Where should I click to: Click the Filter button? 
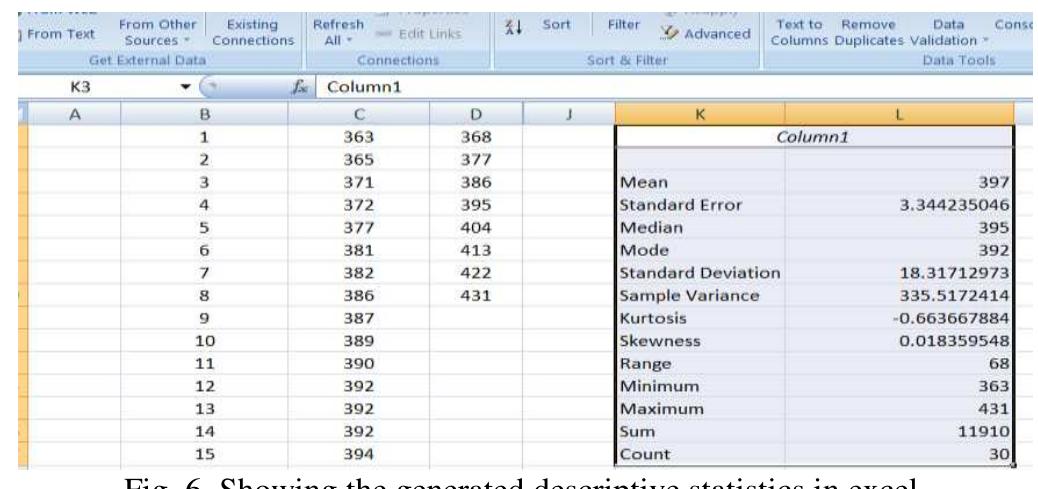624,25
